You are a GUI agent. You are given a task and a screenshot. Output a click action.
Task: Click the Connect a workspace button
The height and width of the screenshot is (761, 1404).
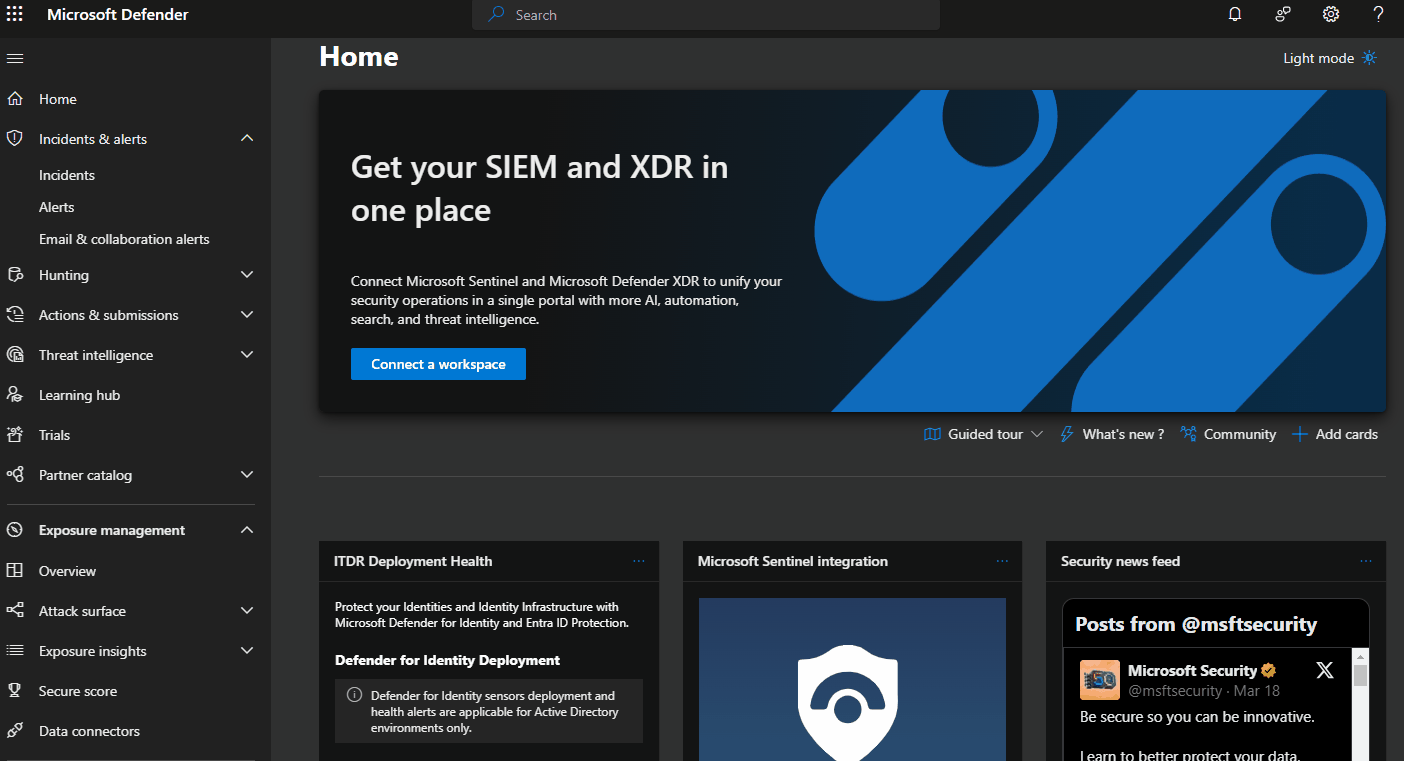coord(438,363)
